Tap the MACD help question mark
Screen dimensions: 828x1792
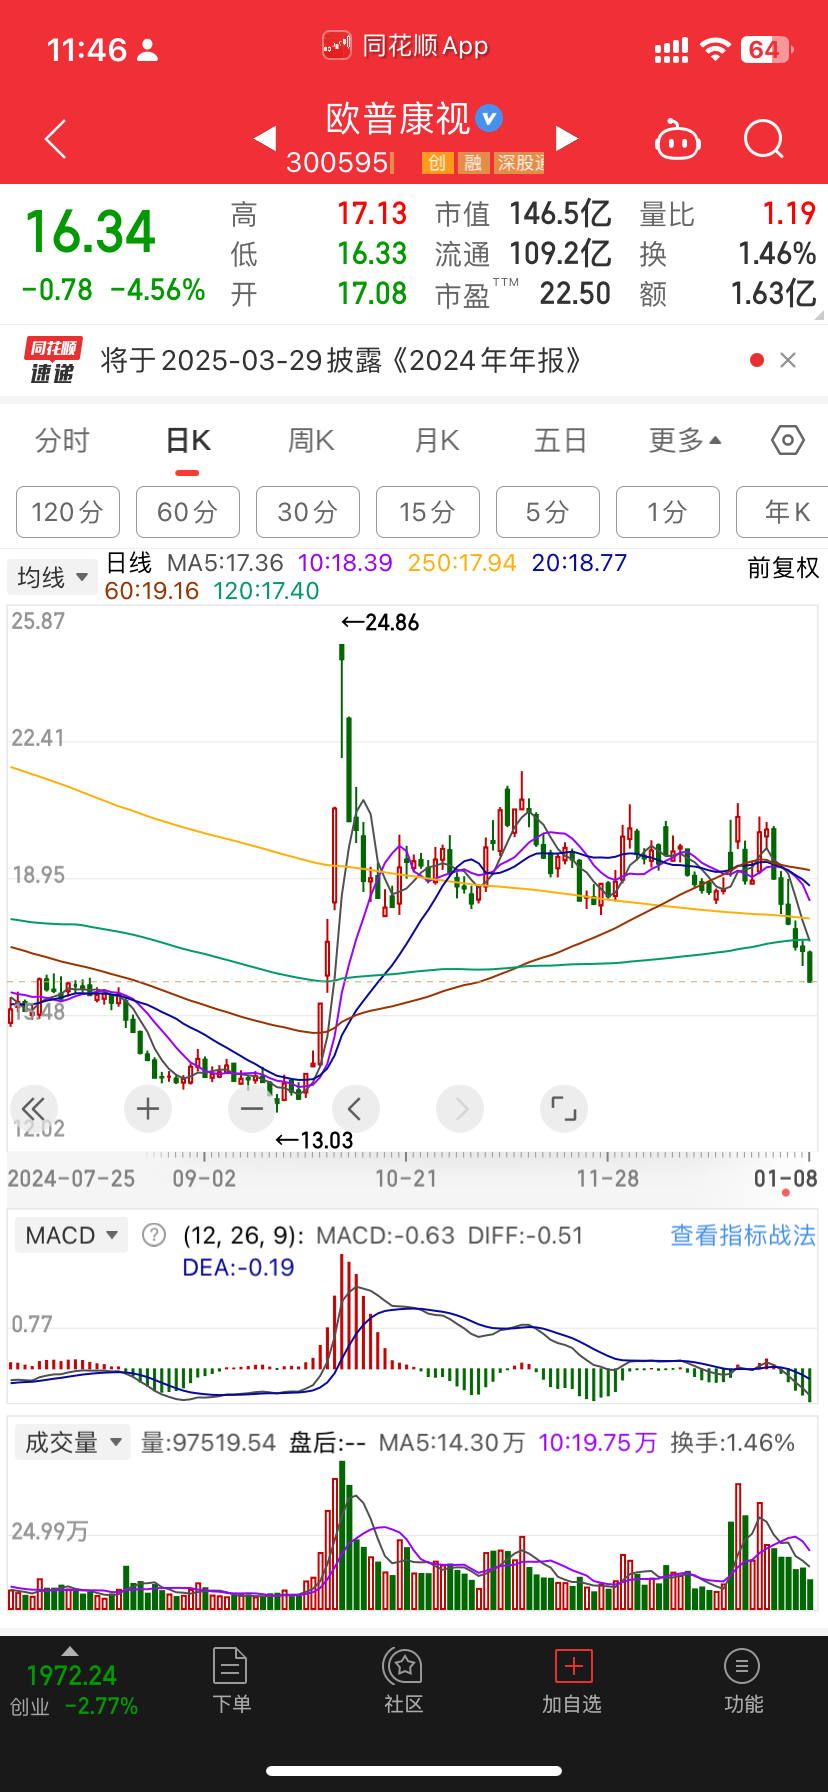pyautogui.click(x=154, y=1235)
